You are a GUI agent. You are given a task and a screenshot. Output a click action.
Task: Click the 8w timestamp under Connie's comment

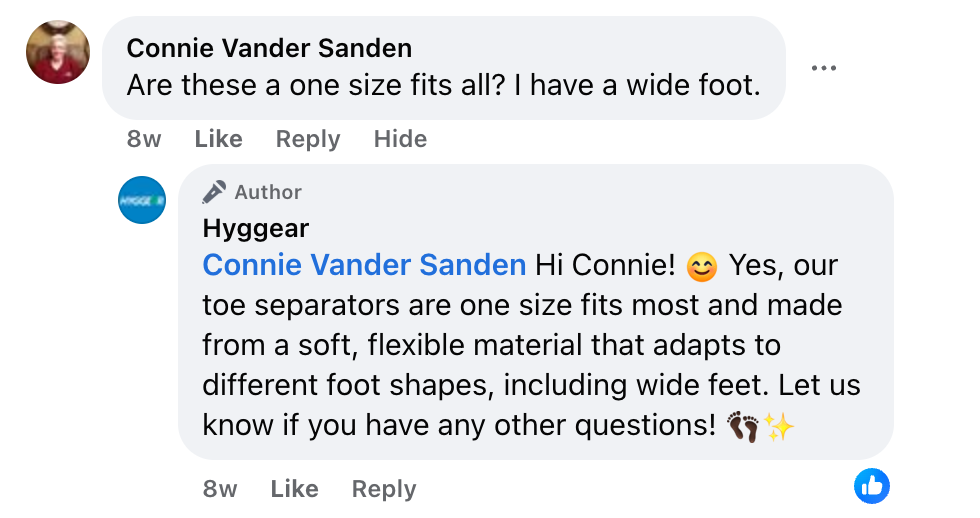click(144, 139)
